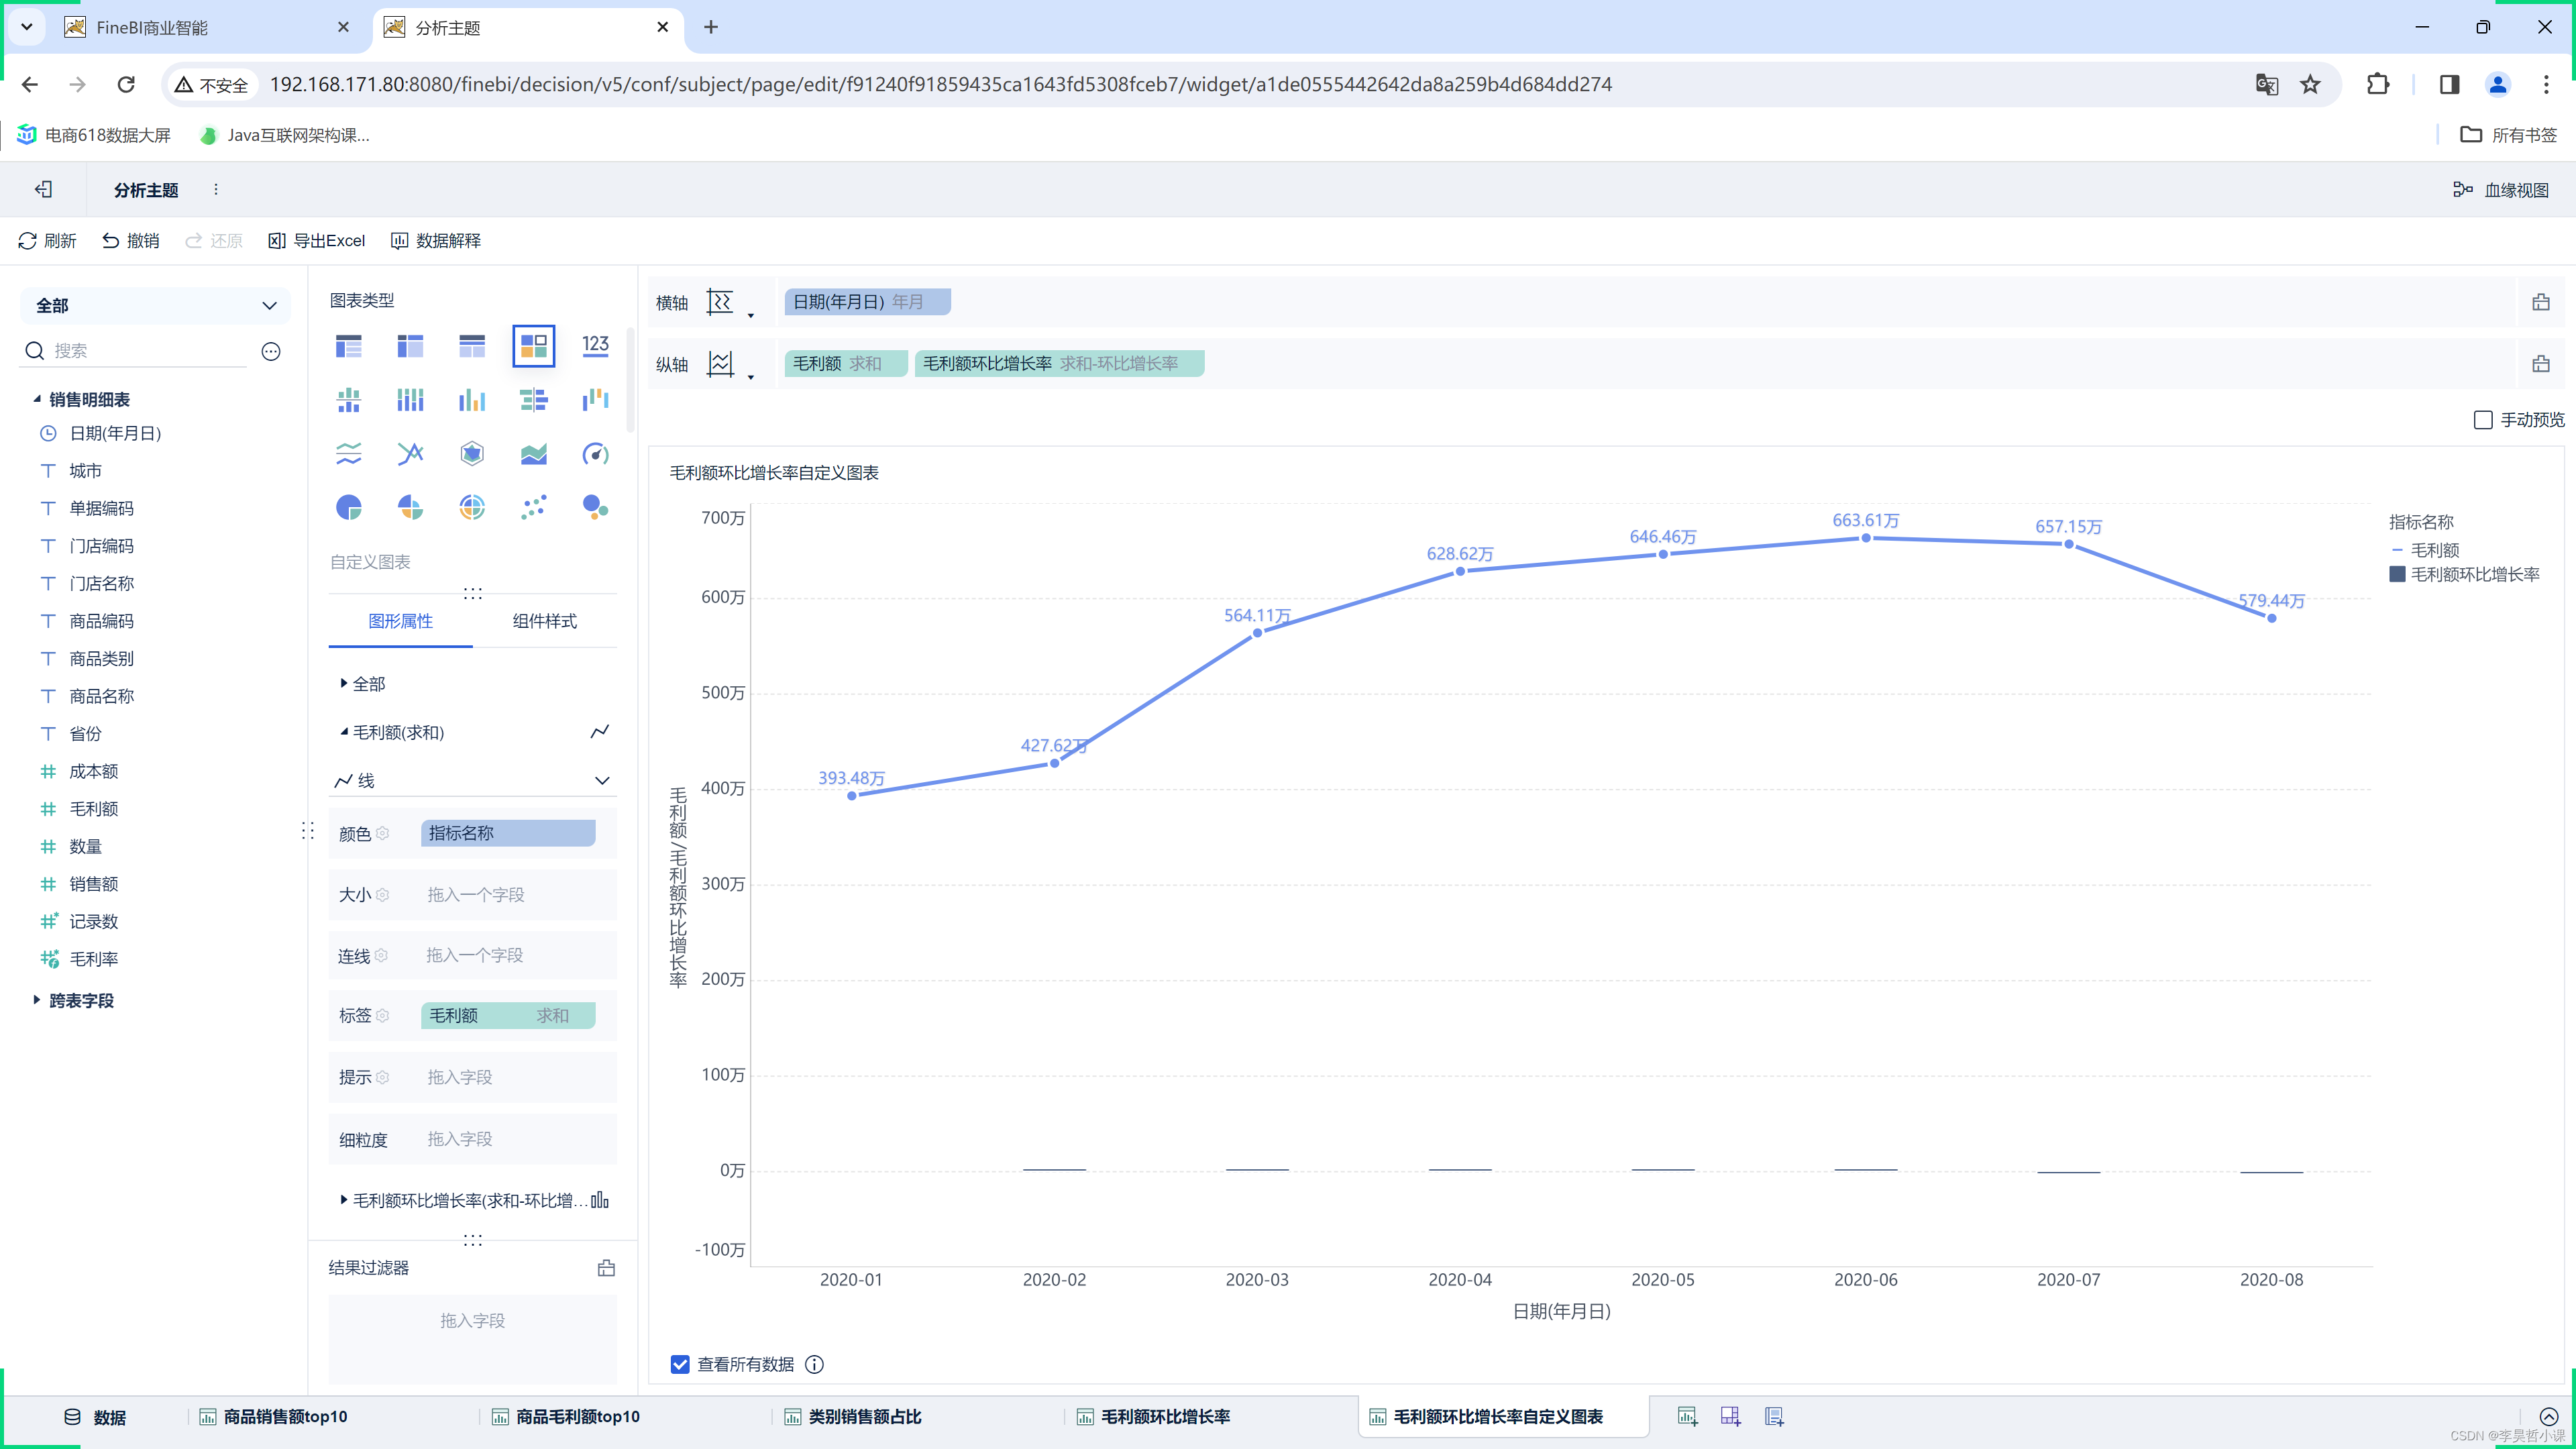This screenshot has width=2576, height=1449.
Task: Open vertical axis settings dropdown arrow
Action: click(x=751, y=377)
